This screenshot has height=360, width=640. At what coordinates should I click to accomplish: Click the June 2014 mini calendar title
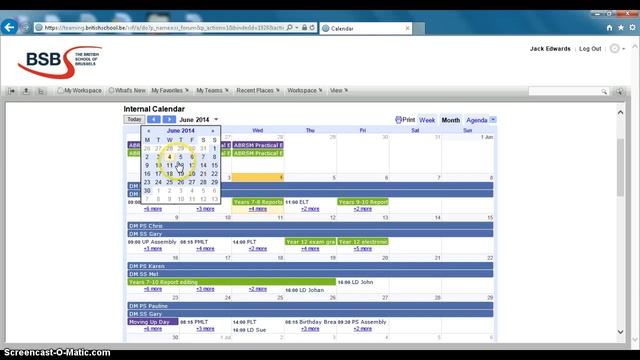[x=180, y=131]
